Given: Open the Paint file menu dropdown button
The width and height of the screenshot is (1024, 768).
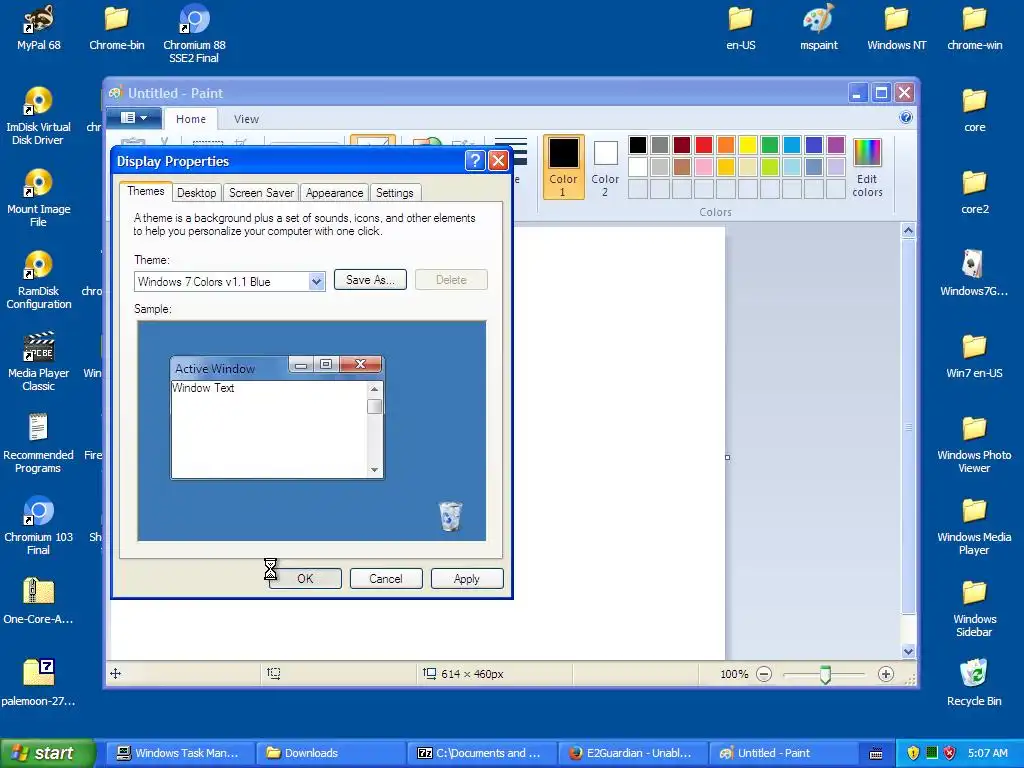Looking at the screenshot, I should click(134, 118).
